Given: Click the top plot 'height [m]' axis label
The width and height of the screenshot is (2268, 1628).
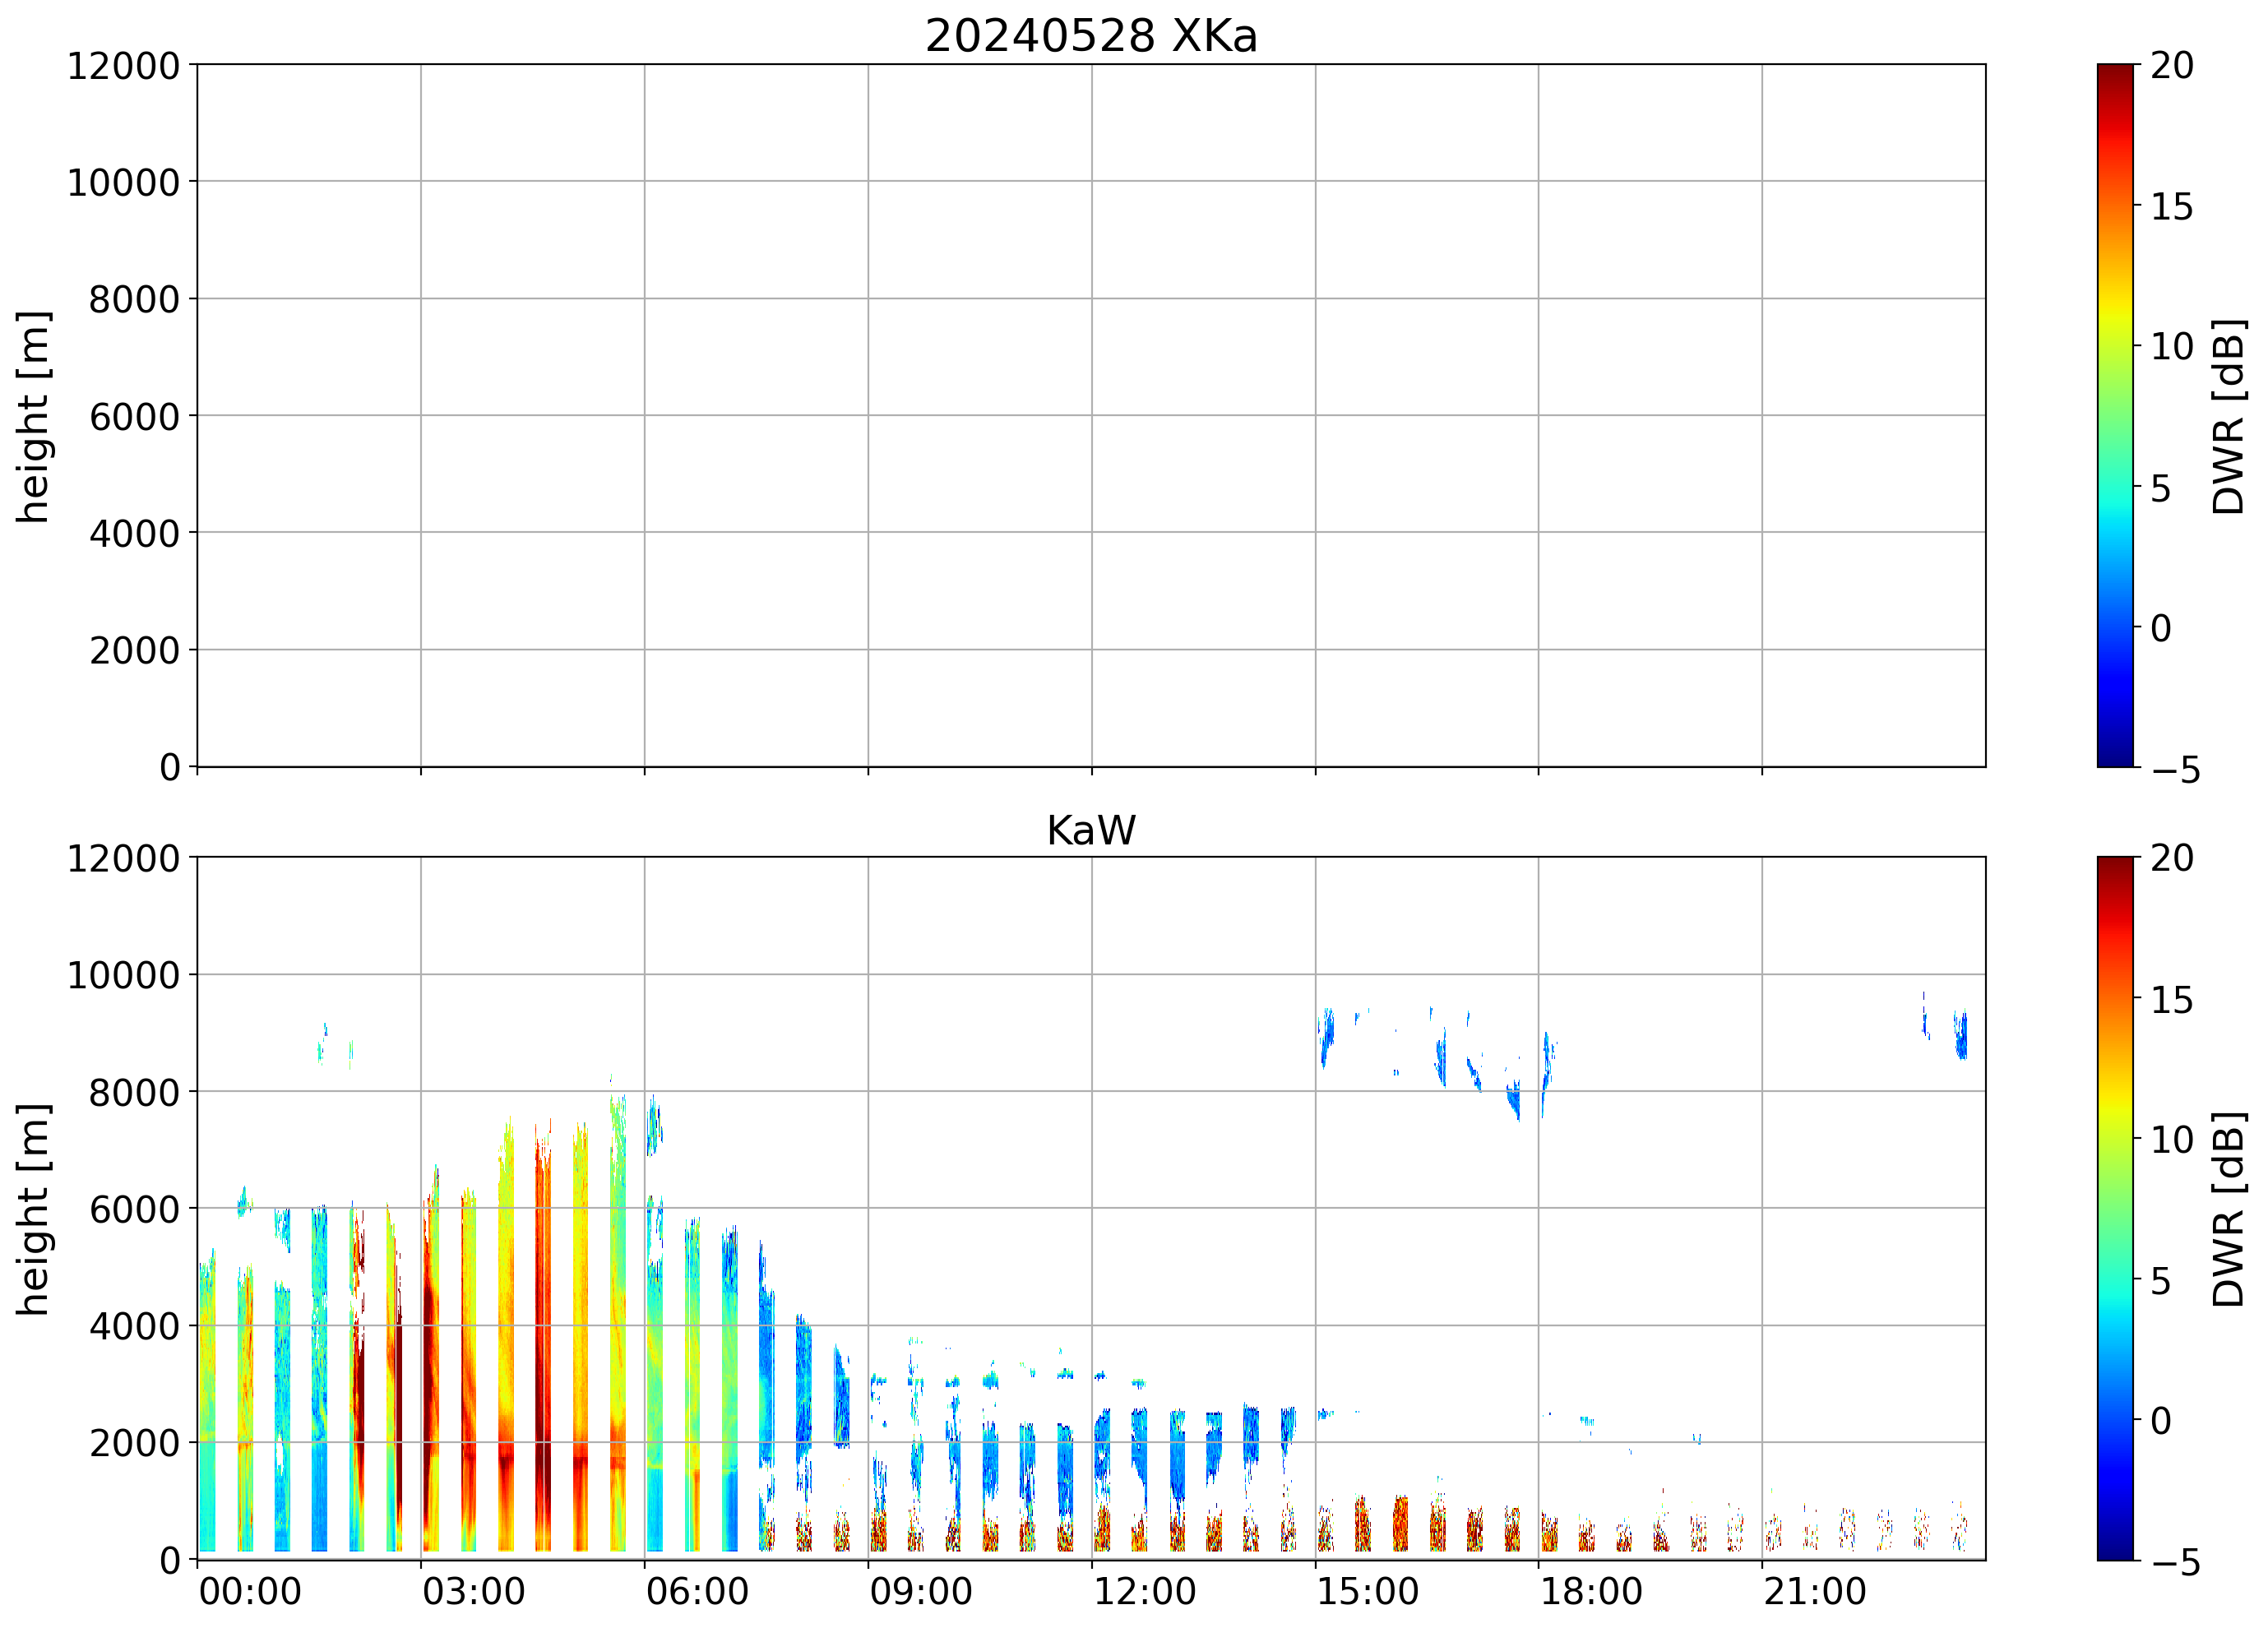Looking at the screenshot, I should click(x=33, y=416).
